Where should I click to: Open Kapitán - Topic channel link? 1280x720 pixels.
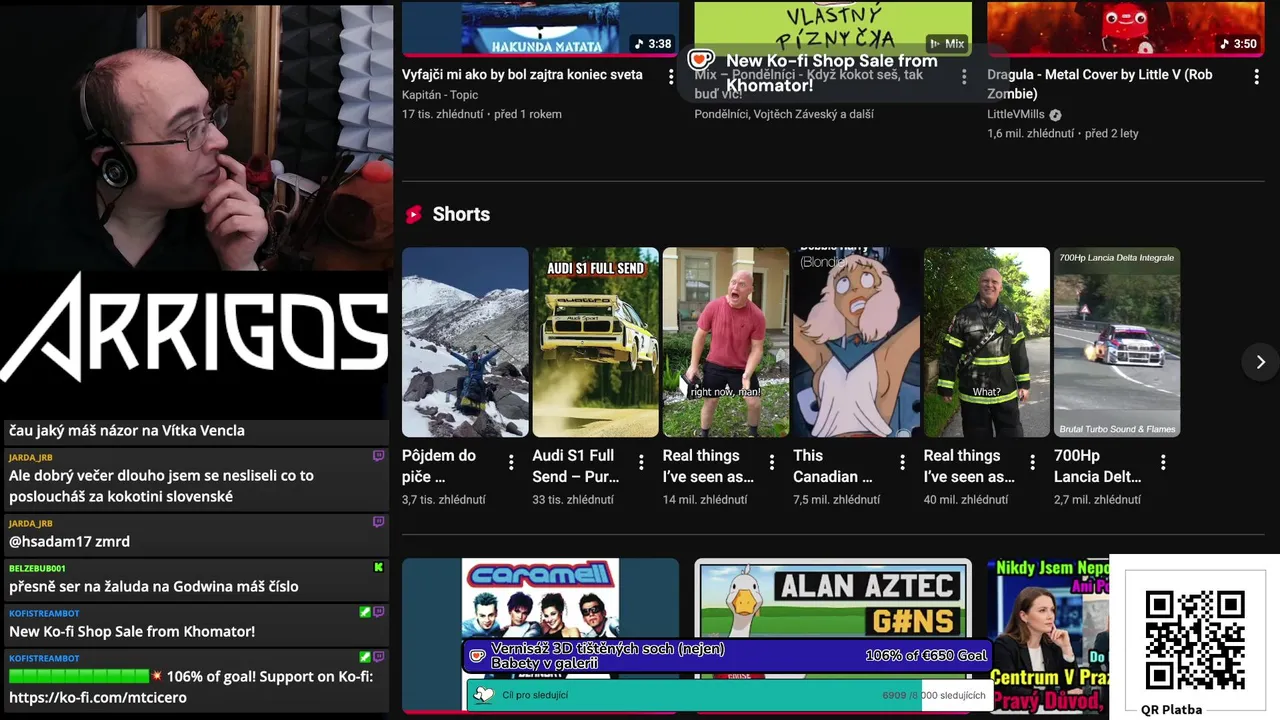coord(440,95)
